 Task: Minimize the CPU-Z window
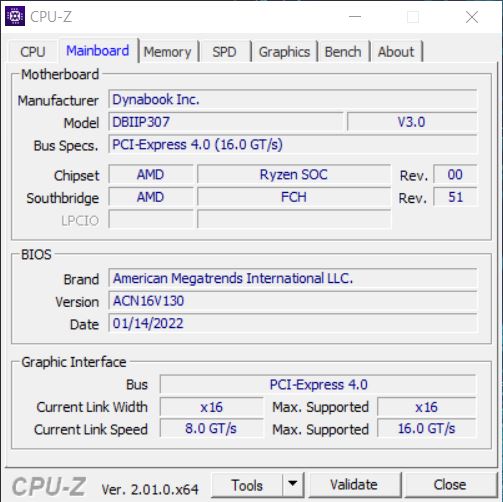click(x=355, y=16)
